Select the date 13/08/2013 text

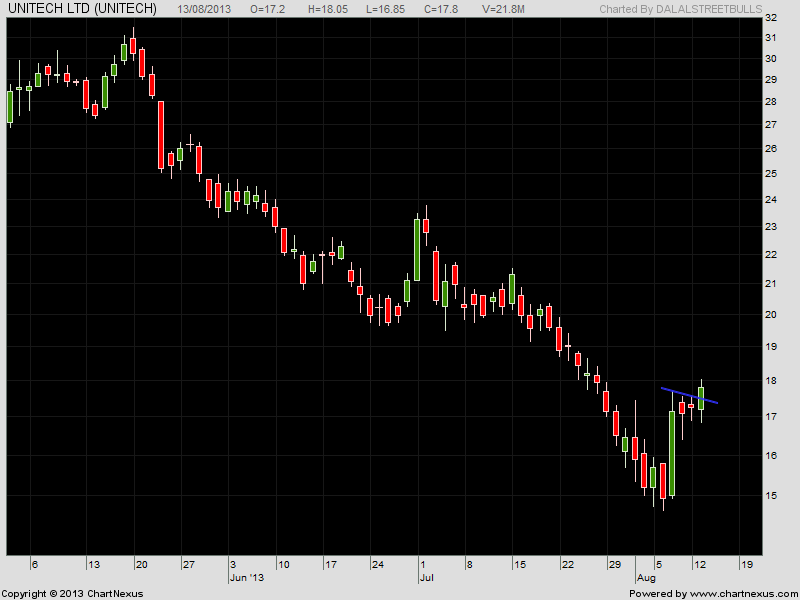tap(204, 9)
